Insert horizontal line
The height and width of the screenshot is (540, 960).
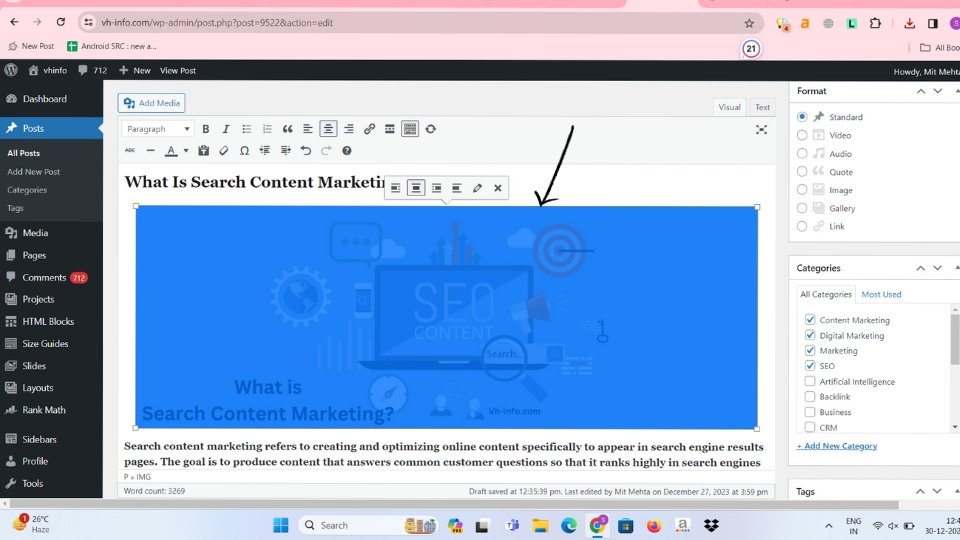pos(151,151)
